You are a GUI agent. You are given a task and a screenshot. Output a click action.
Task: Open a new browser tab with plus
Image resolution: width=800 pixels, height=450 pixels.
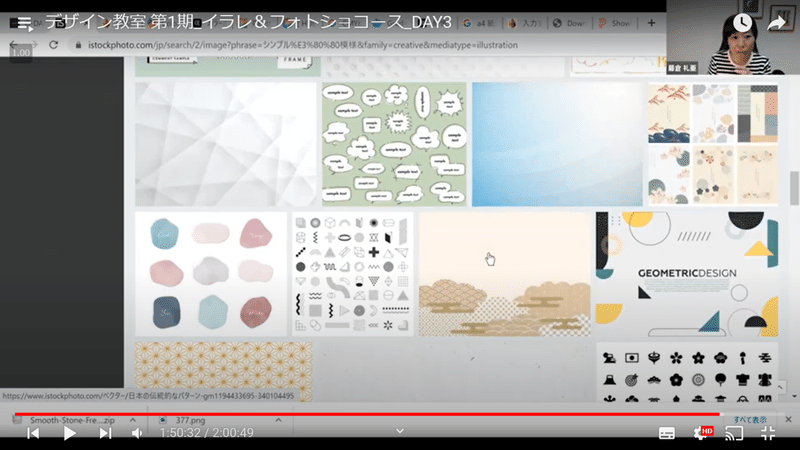pyautogui.click(x=651, y=23)
